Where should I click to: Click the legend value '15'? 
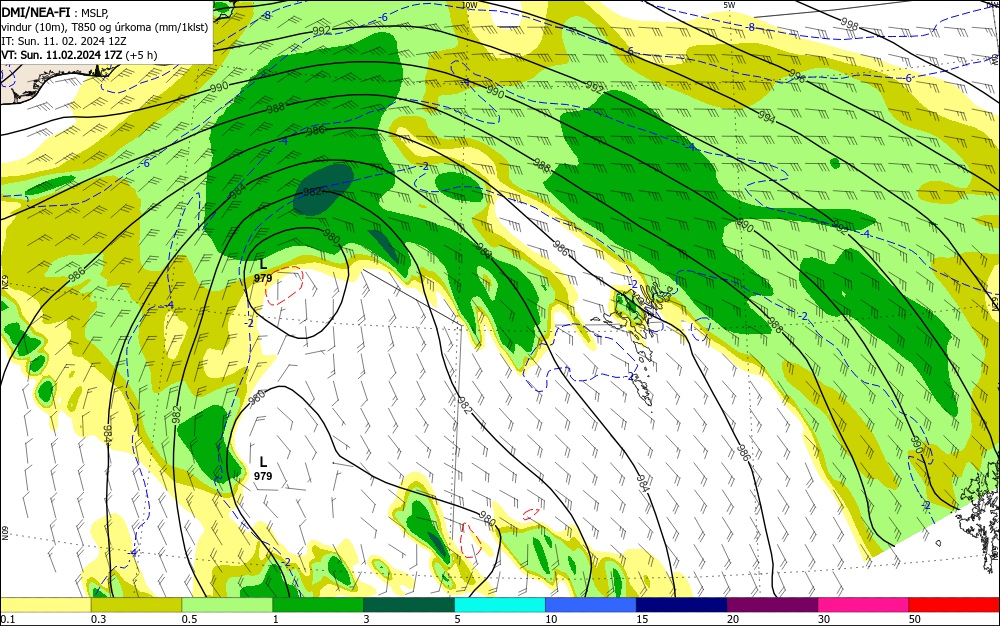coord(642,619)
